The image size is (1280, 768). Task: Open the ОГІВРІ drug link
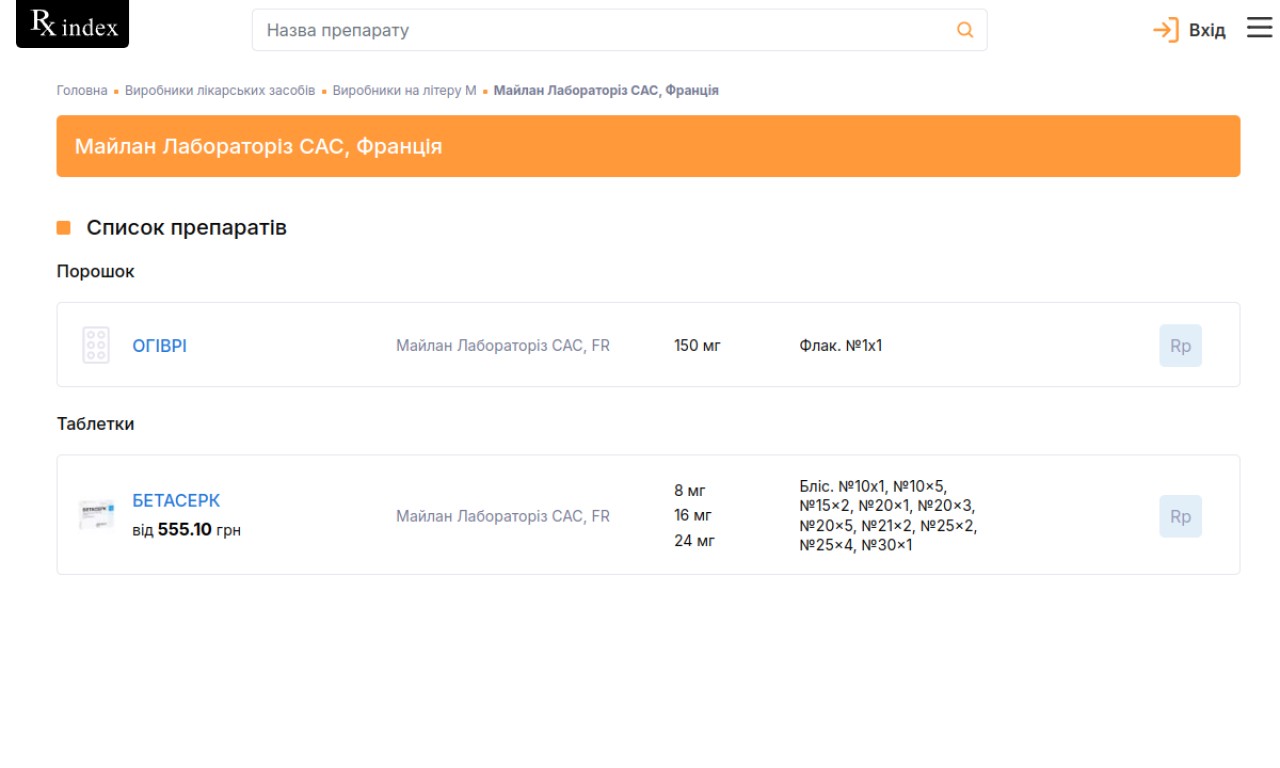coord(160,346)
